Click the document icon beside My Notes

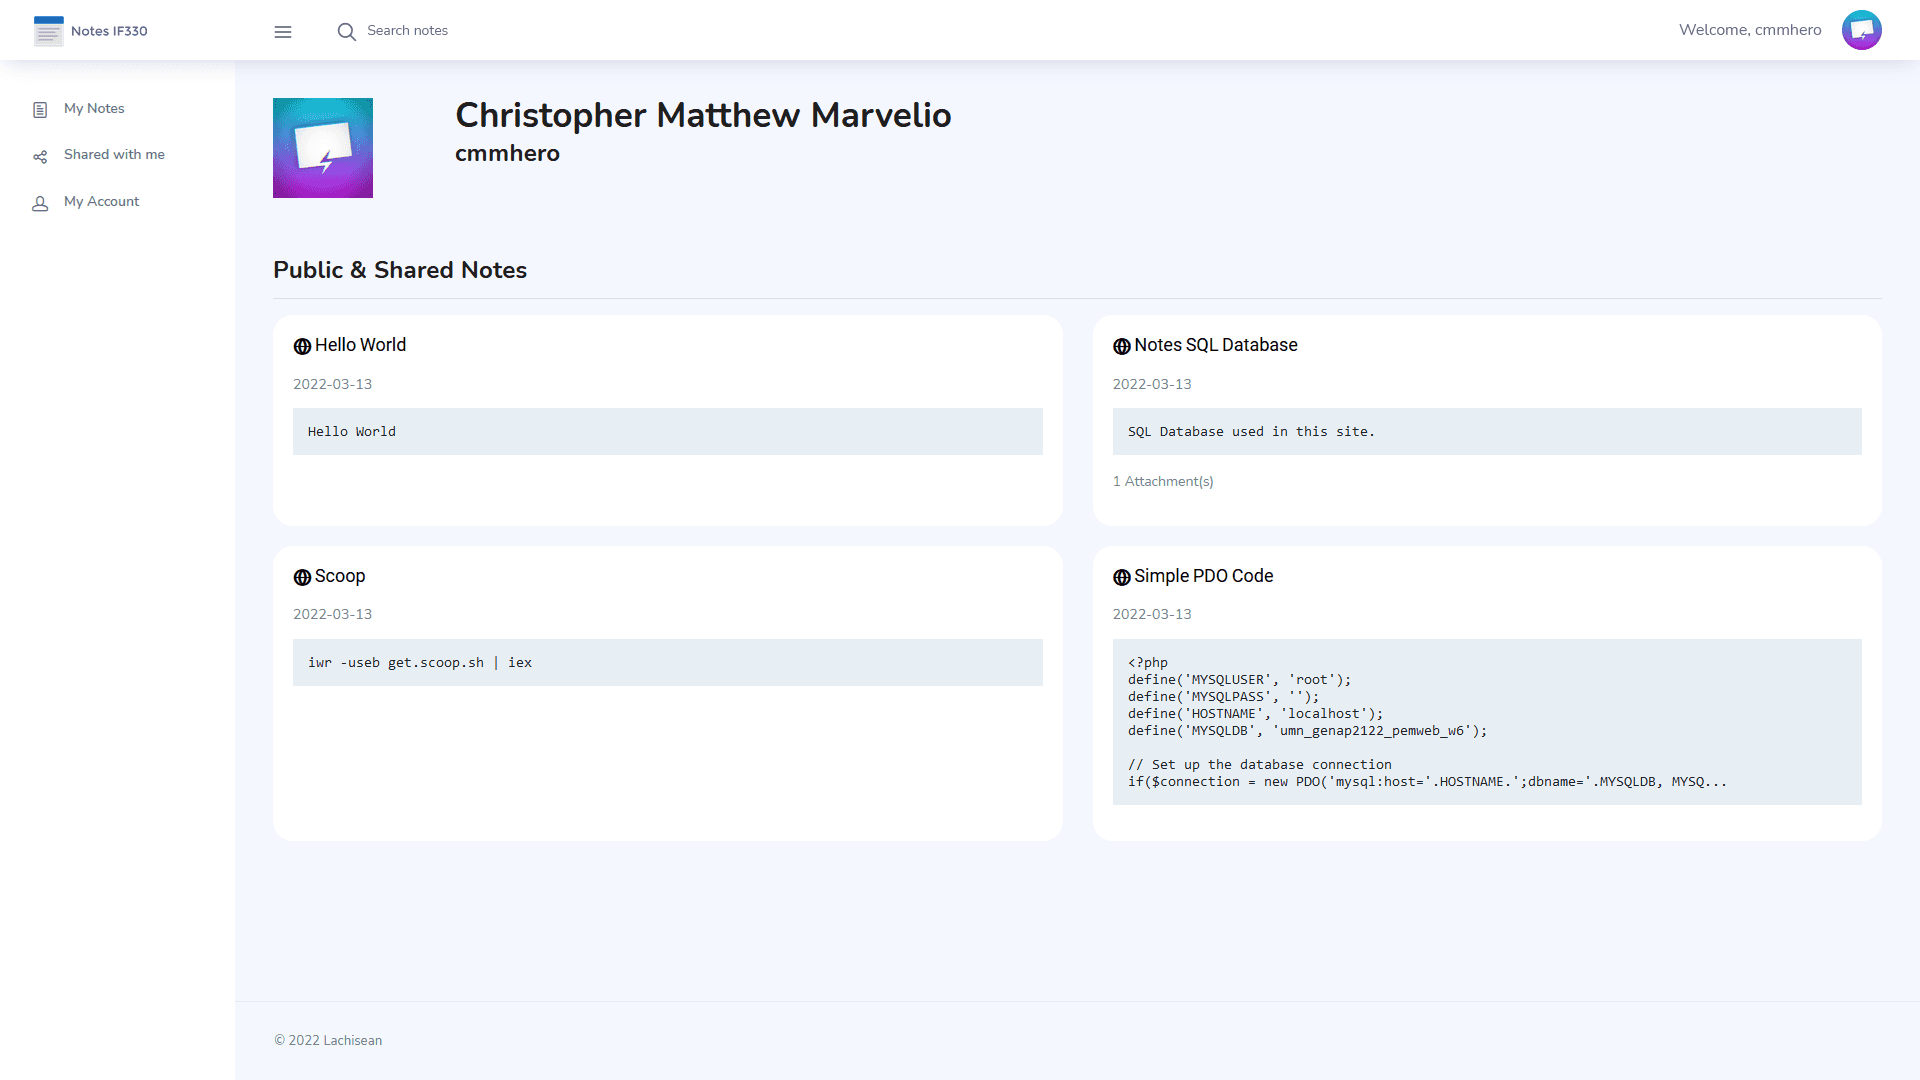pyautogui.click(x=39, y=108)
